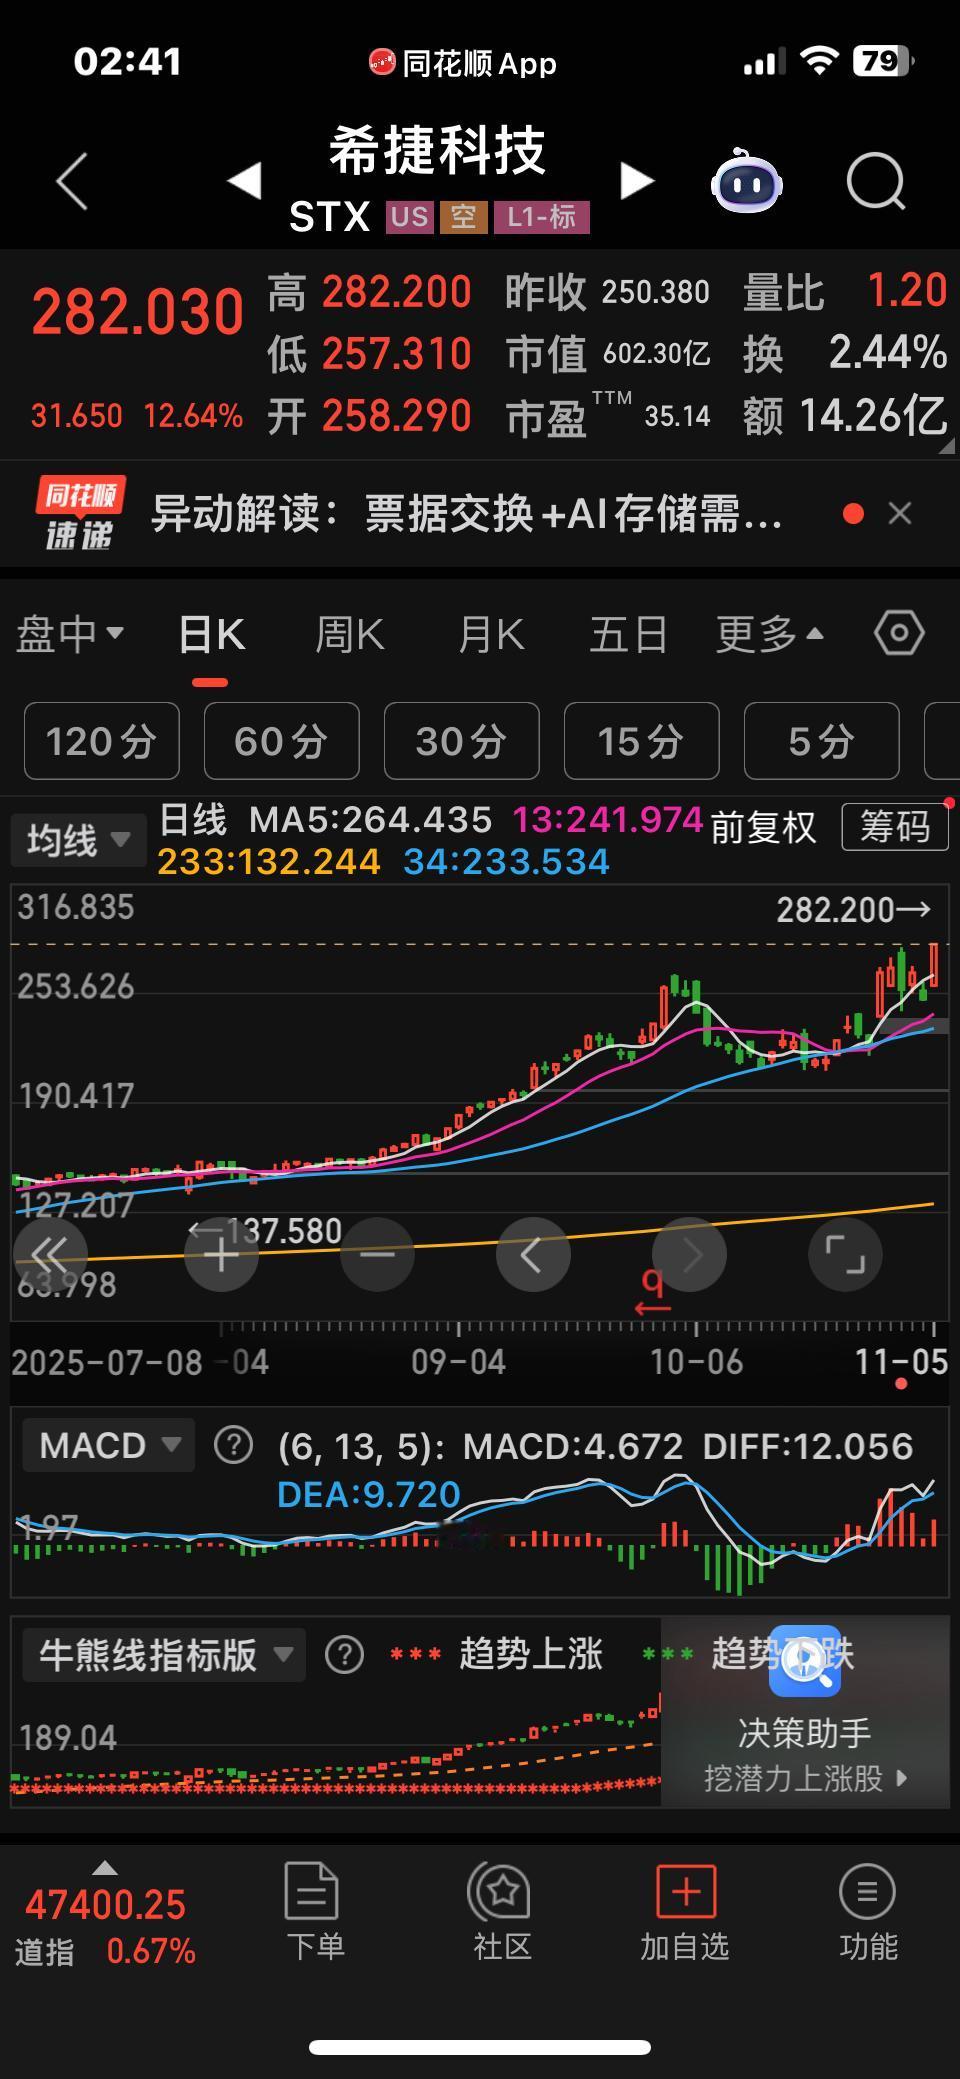Screen dimensions: 960x2079
Task: Switch to the 周K tab
Action: coord(350,634)
